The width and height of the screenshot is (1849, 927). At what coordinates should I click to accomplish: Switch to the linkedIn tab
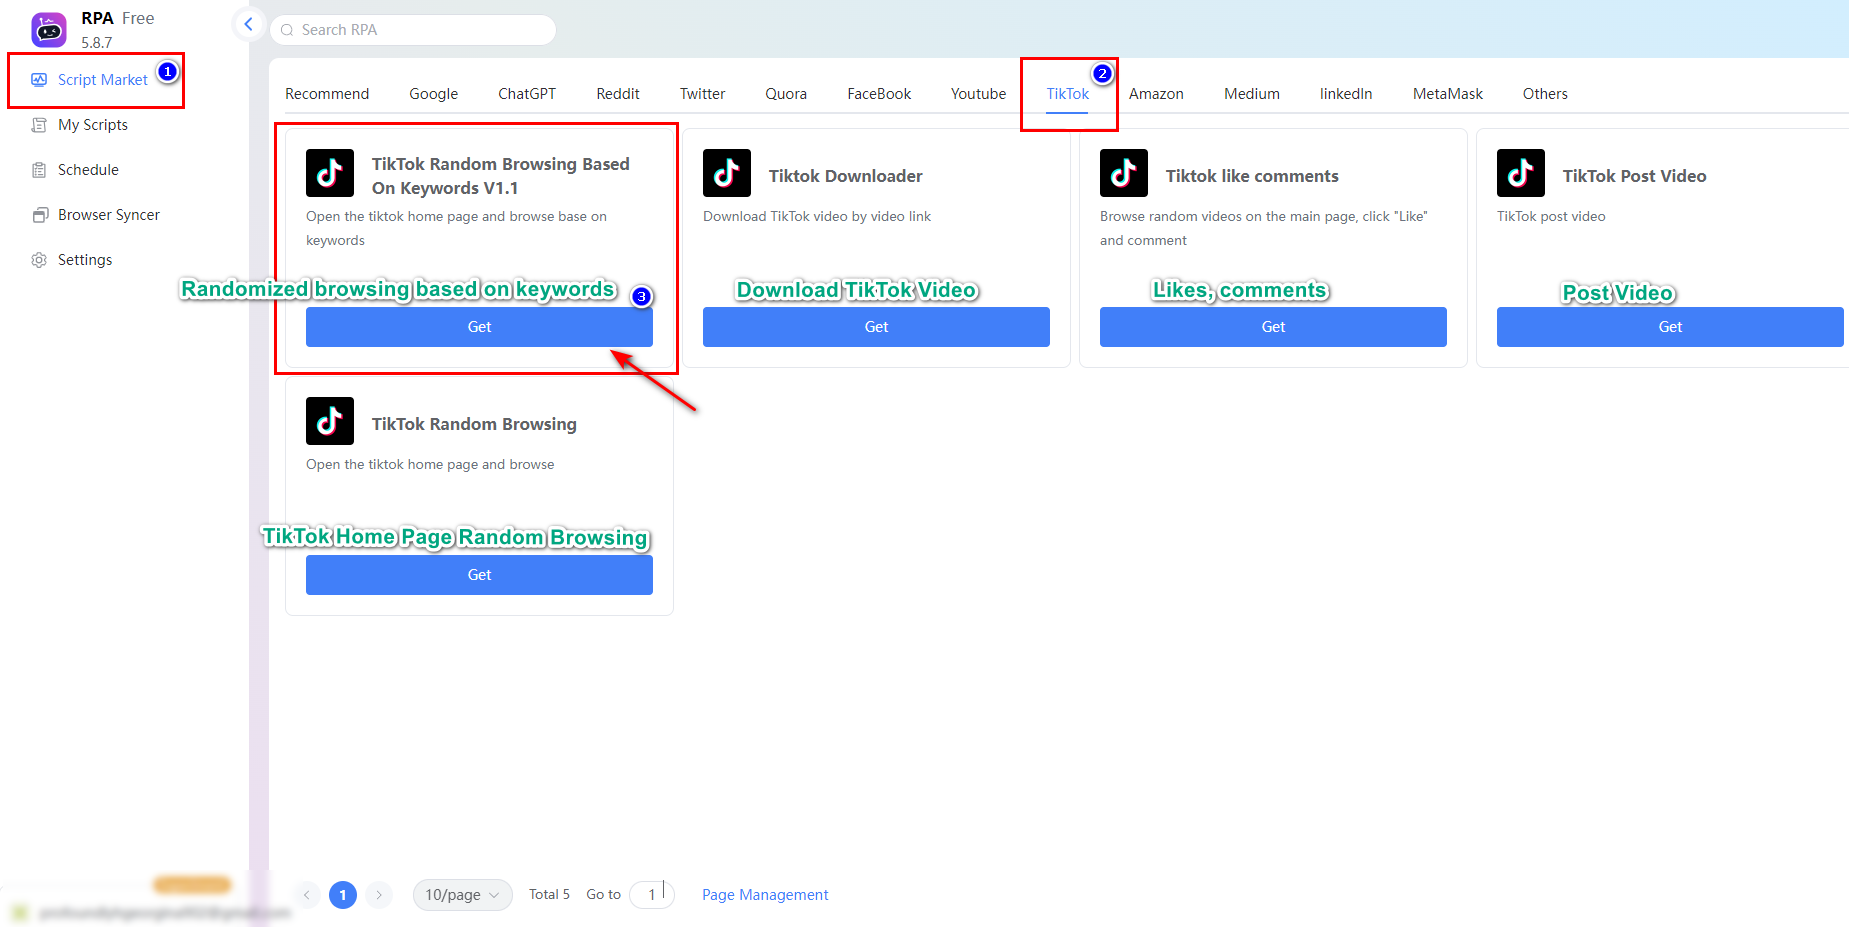coord(1346,94)
